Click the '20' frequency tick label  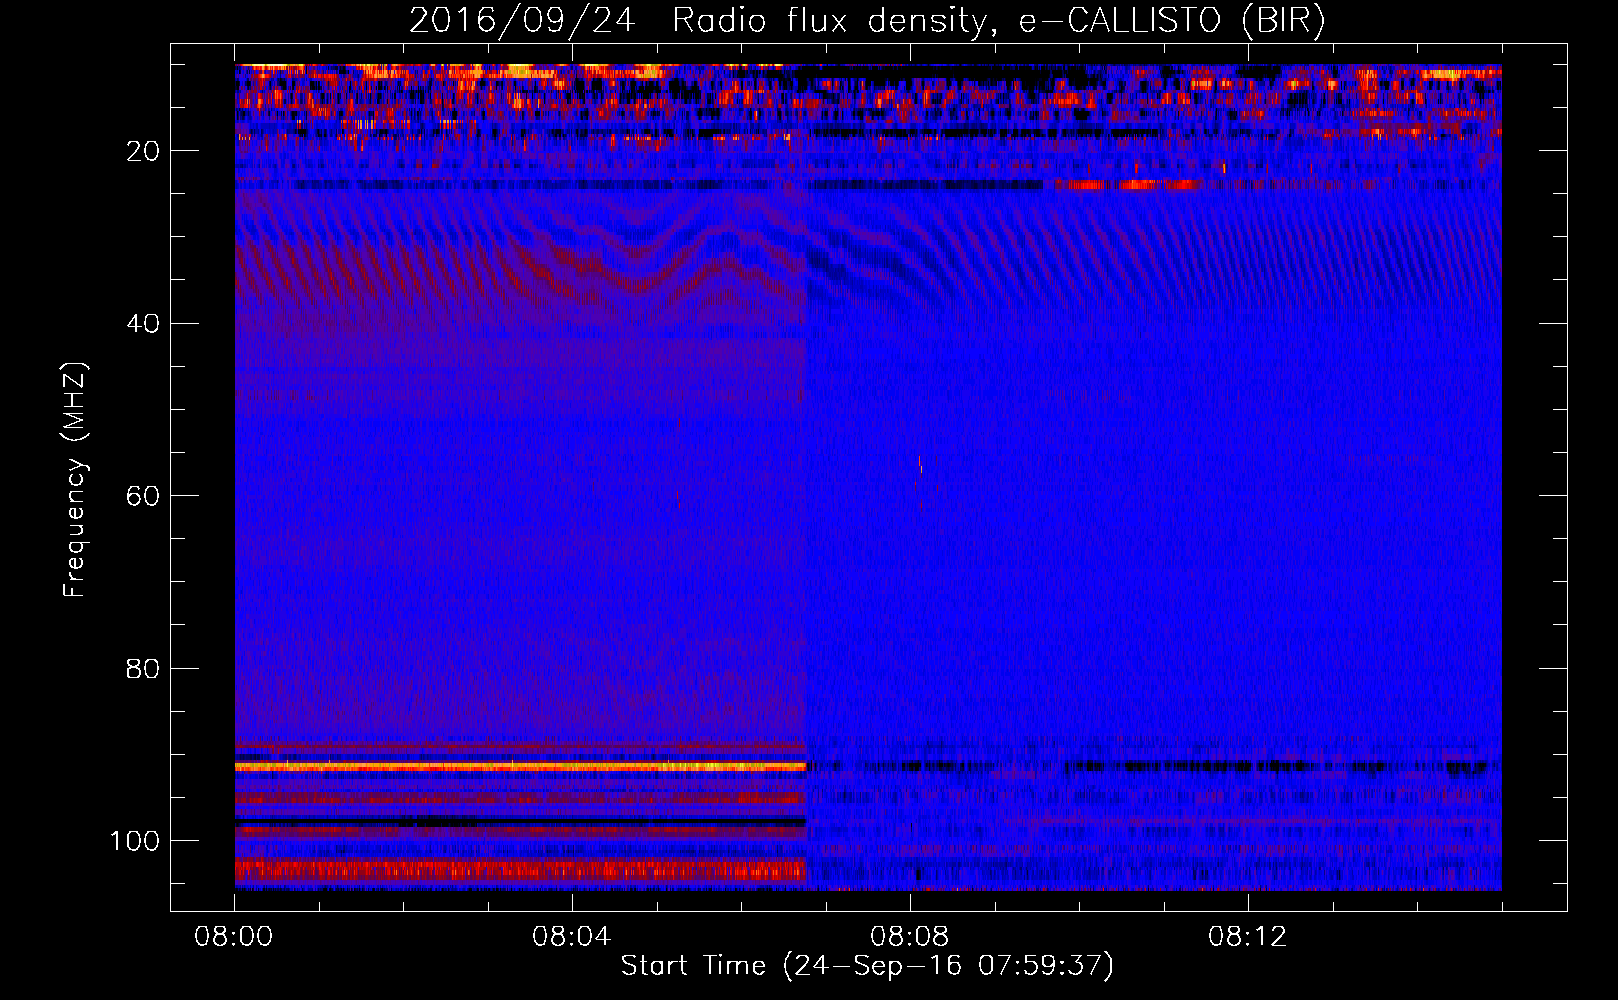[144, 151]
